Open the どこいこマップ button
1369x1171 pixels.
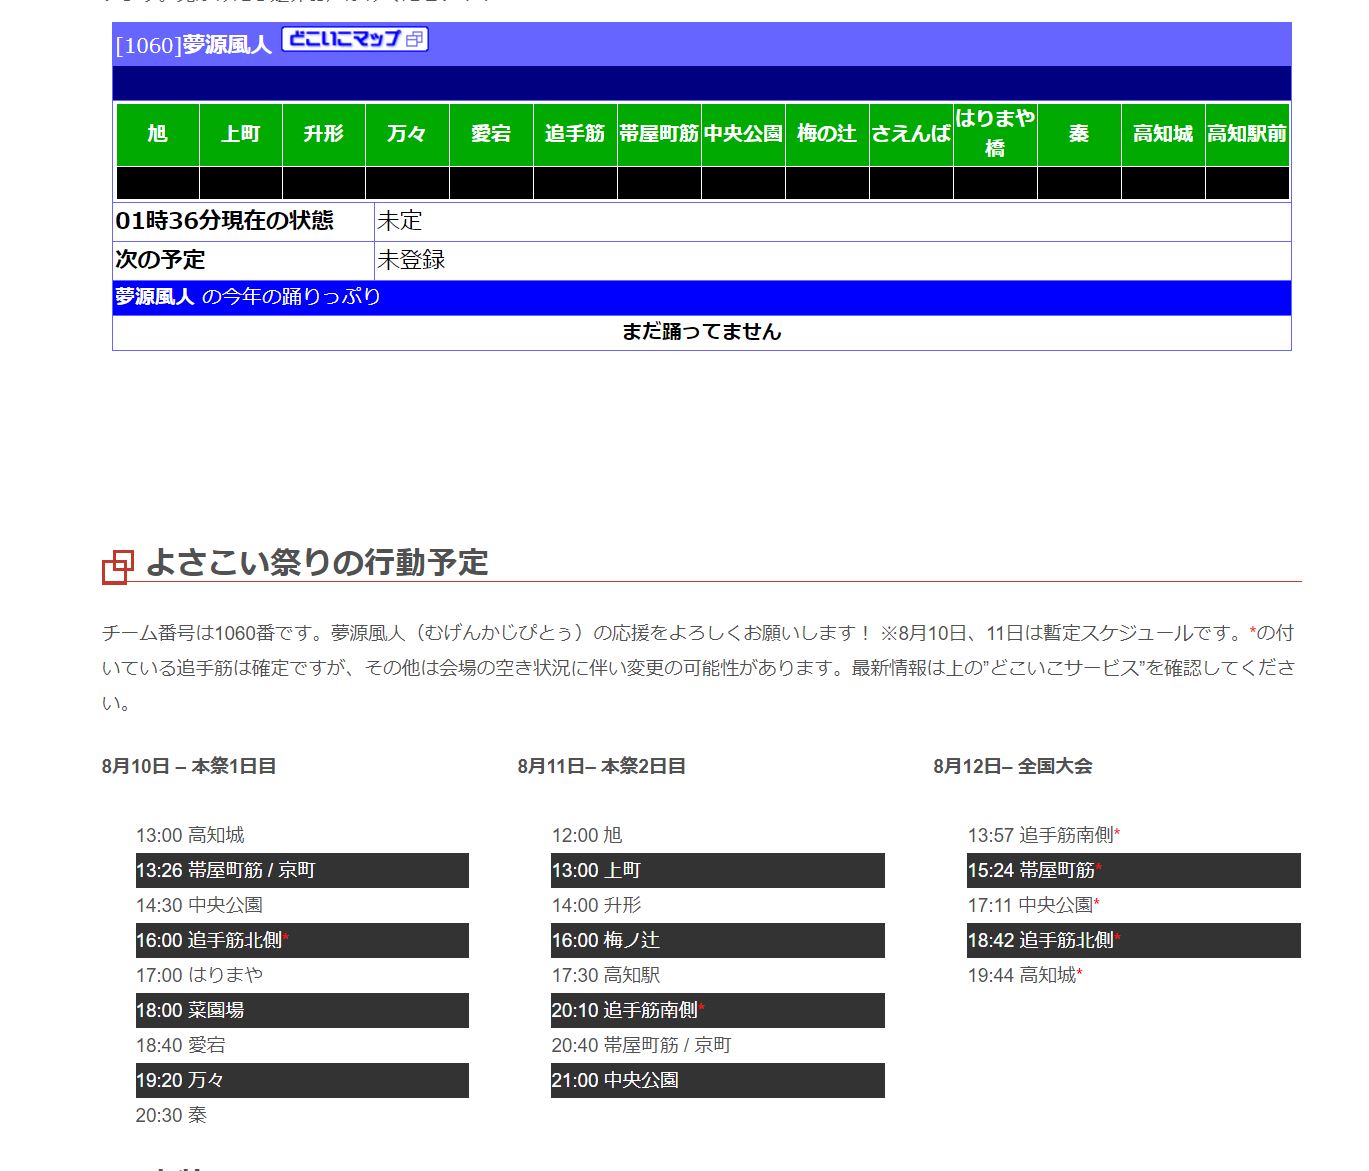tap(355, 39)
